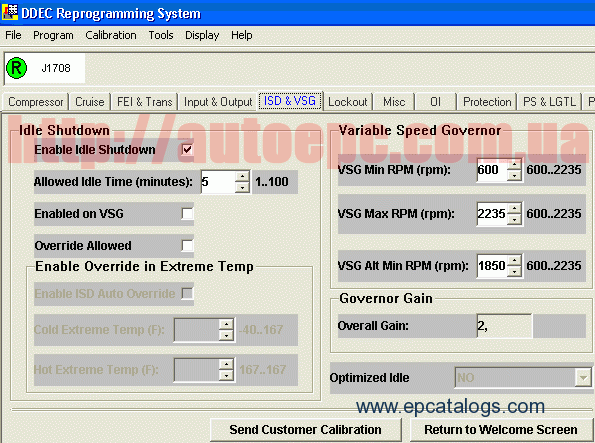Enable the Override Allowed checkbox
Screen dimensions: 595x443
pyautogui.click(x=187, y=246)
